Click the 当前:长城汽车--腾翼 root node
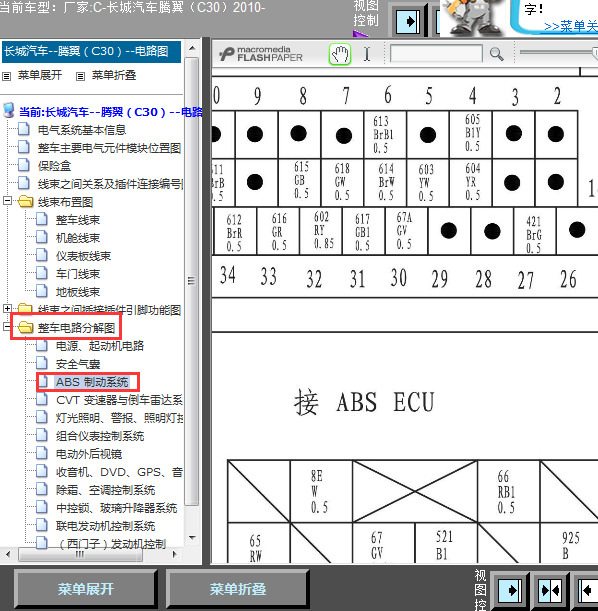This screenshot has height=611, width=598. (111, 112)
